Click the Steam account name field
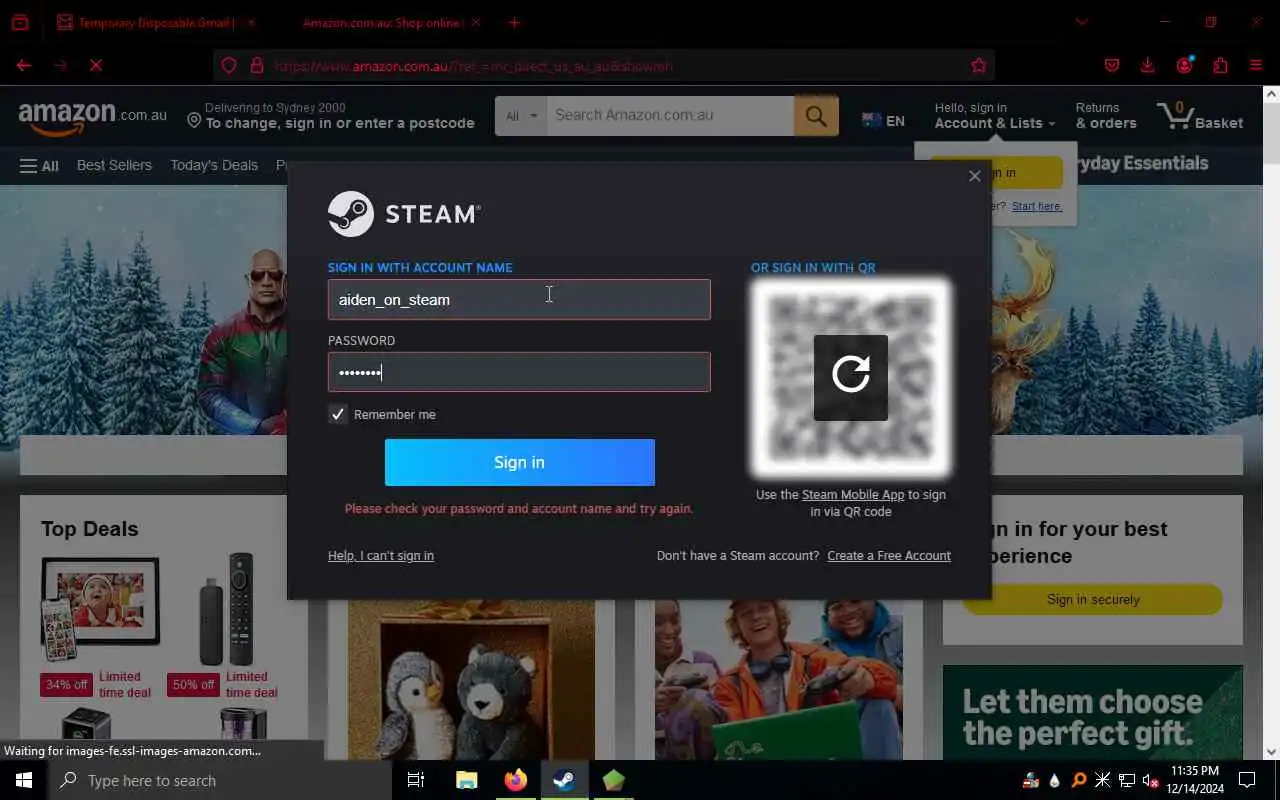Image resolution: width=1280 pixels, height=800 pixels. [x=519, y=300]
